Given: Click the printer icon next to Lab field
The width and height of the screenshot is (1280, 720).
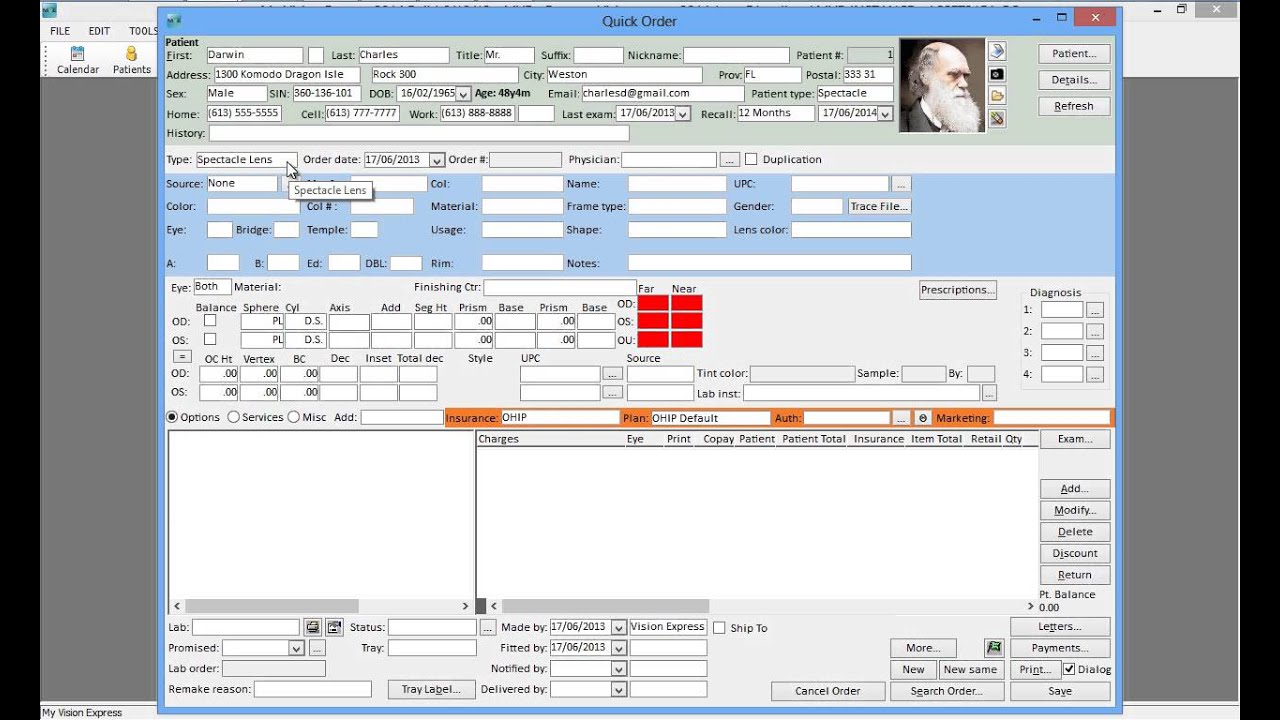Looking at the screenshot, I should 313,627.
